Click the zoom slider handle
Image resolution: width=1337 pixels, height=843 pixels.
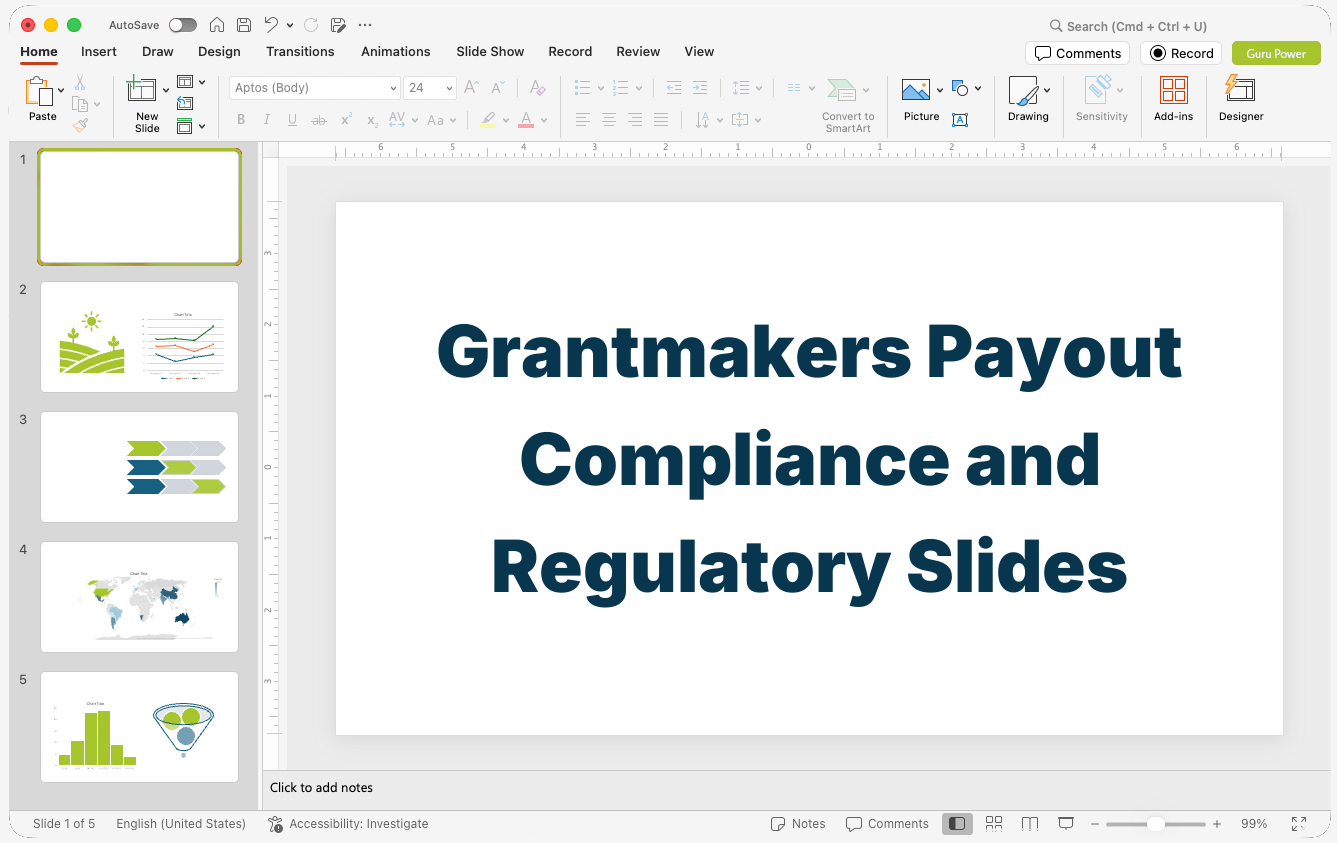(x=1155, y=824)
